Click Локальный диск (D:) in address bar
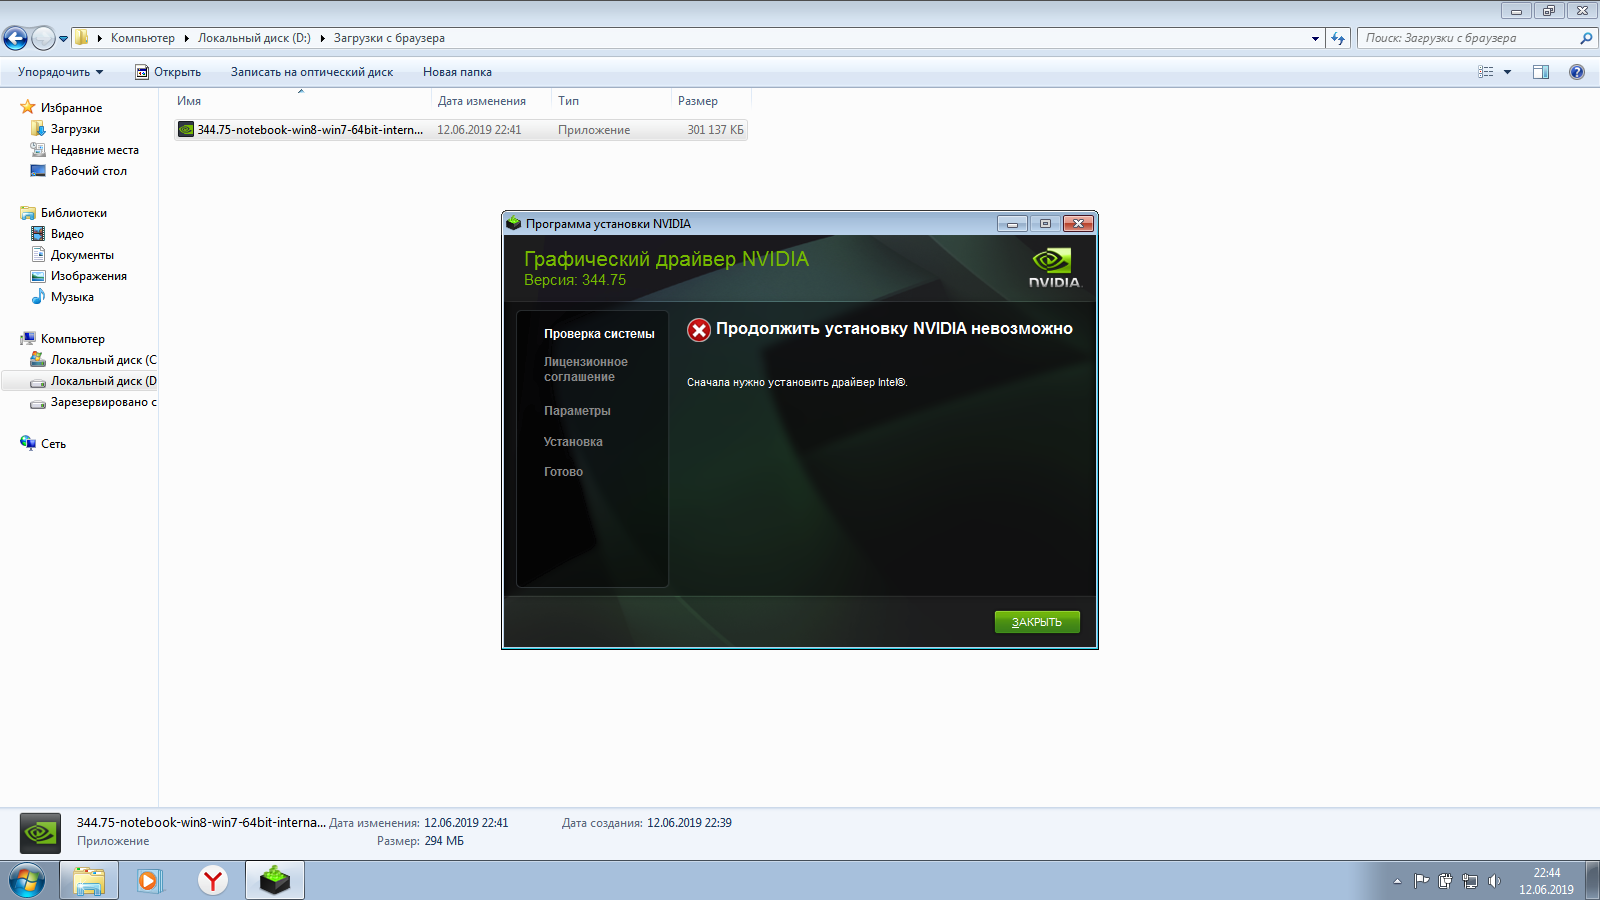 click(254, 38)
